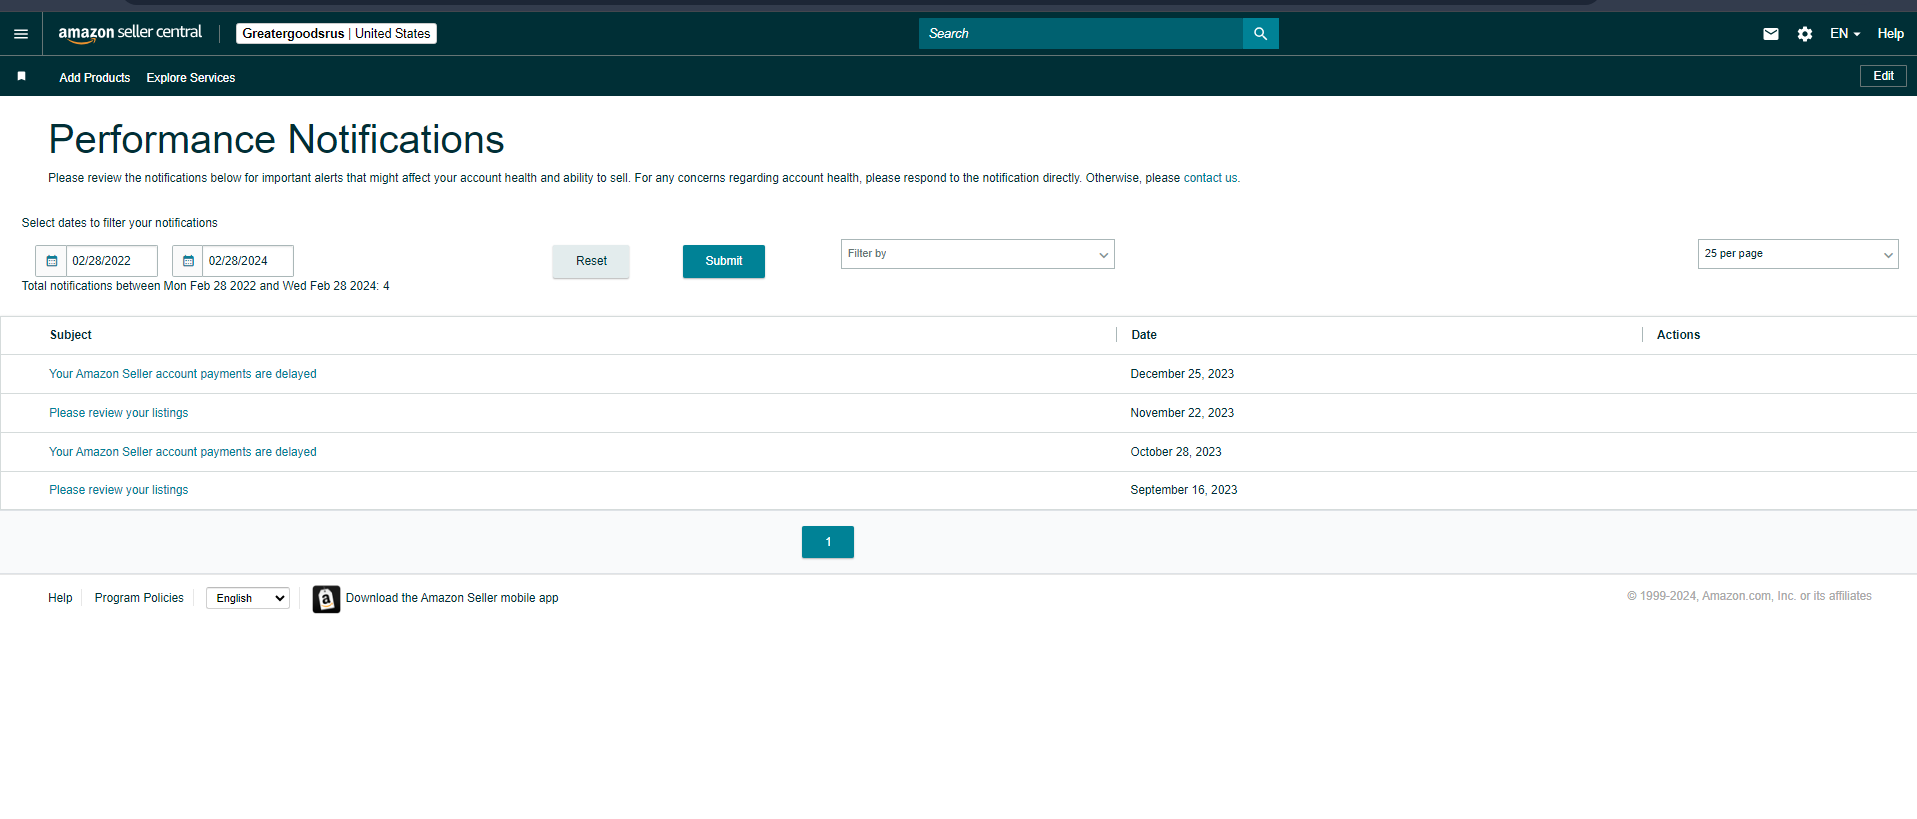Image resolution: width=1917 pixels, height=819 pixels.
Task: Click the Edit button
Action: (1883, 76)
